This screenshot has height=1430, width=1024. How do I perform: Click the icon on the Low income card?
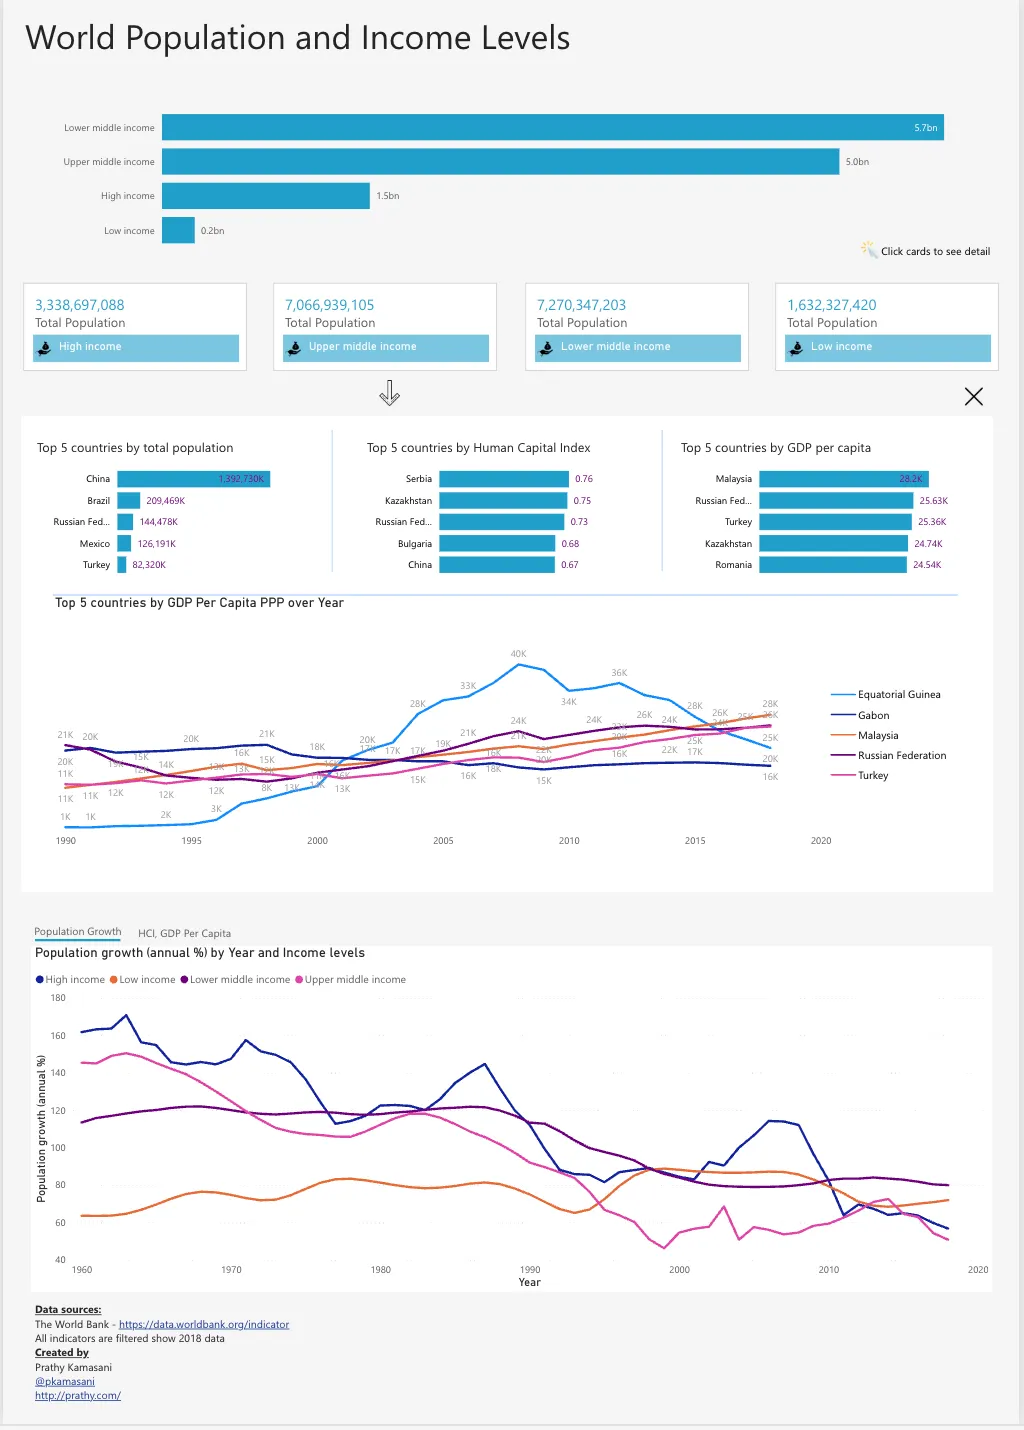pos(796,348)
